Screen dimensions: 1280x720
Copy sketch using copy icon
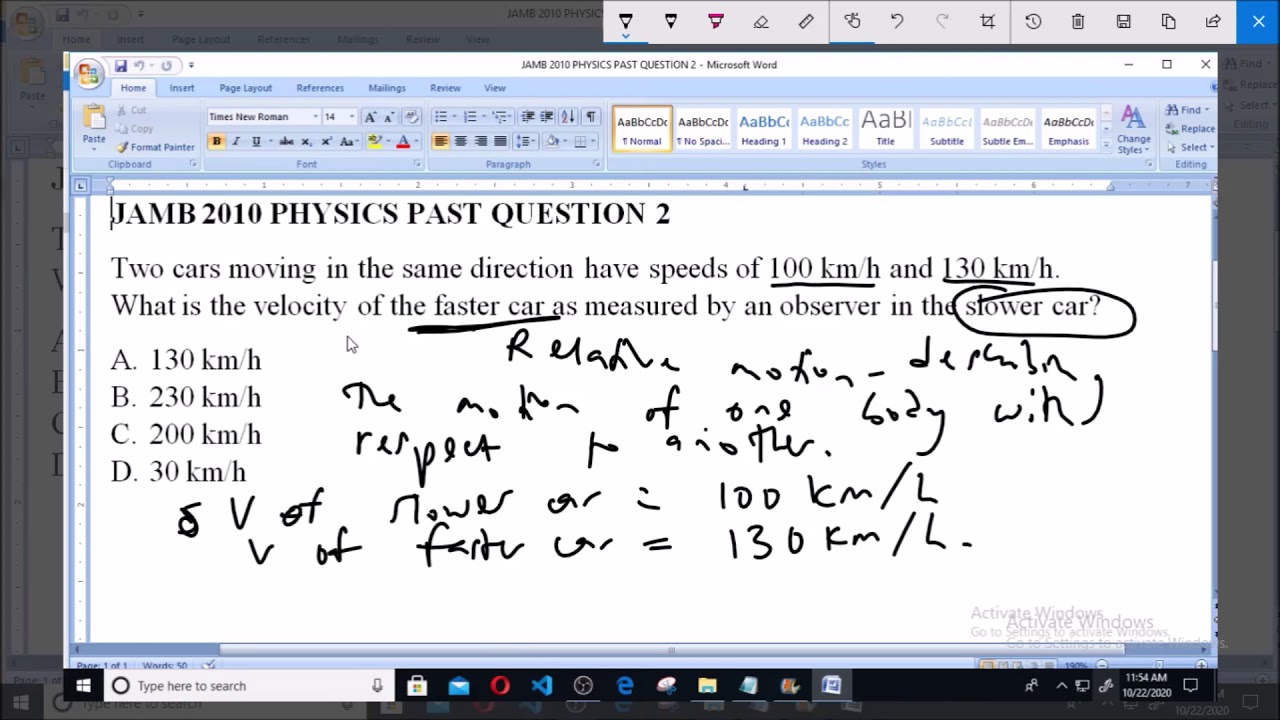pos(1168,21)
